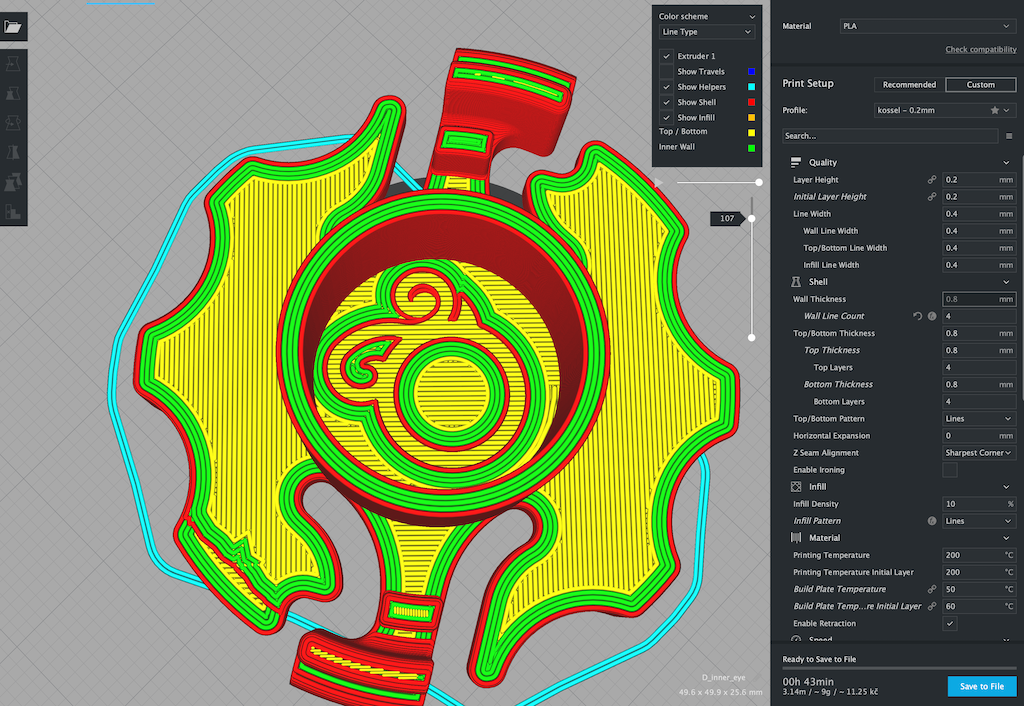
Task: Open the Infill Pattern dropdown
Action: point(979,521)
